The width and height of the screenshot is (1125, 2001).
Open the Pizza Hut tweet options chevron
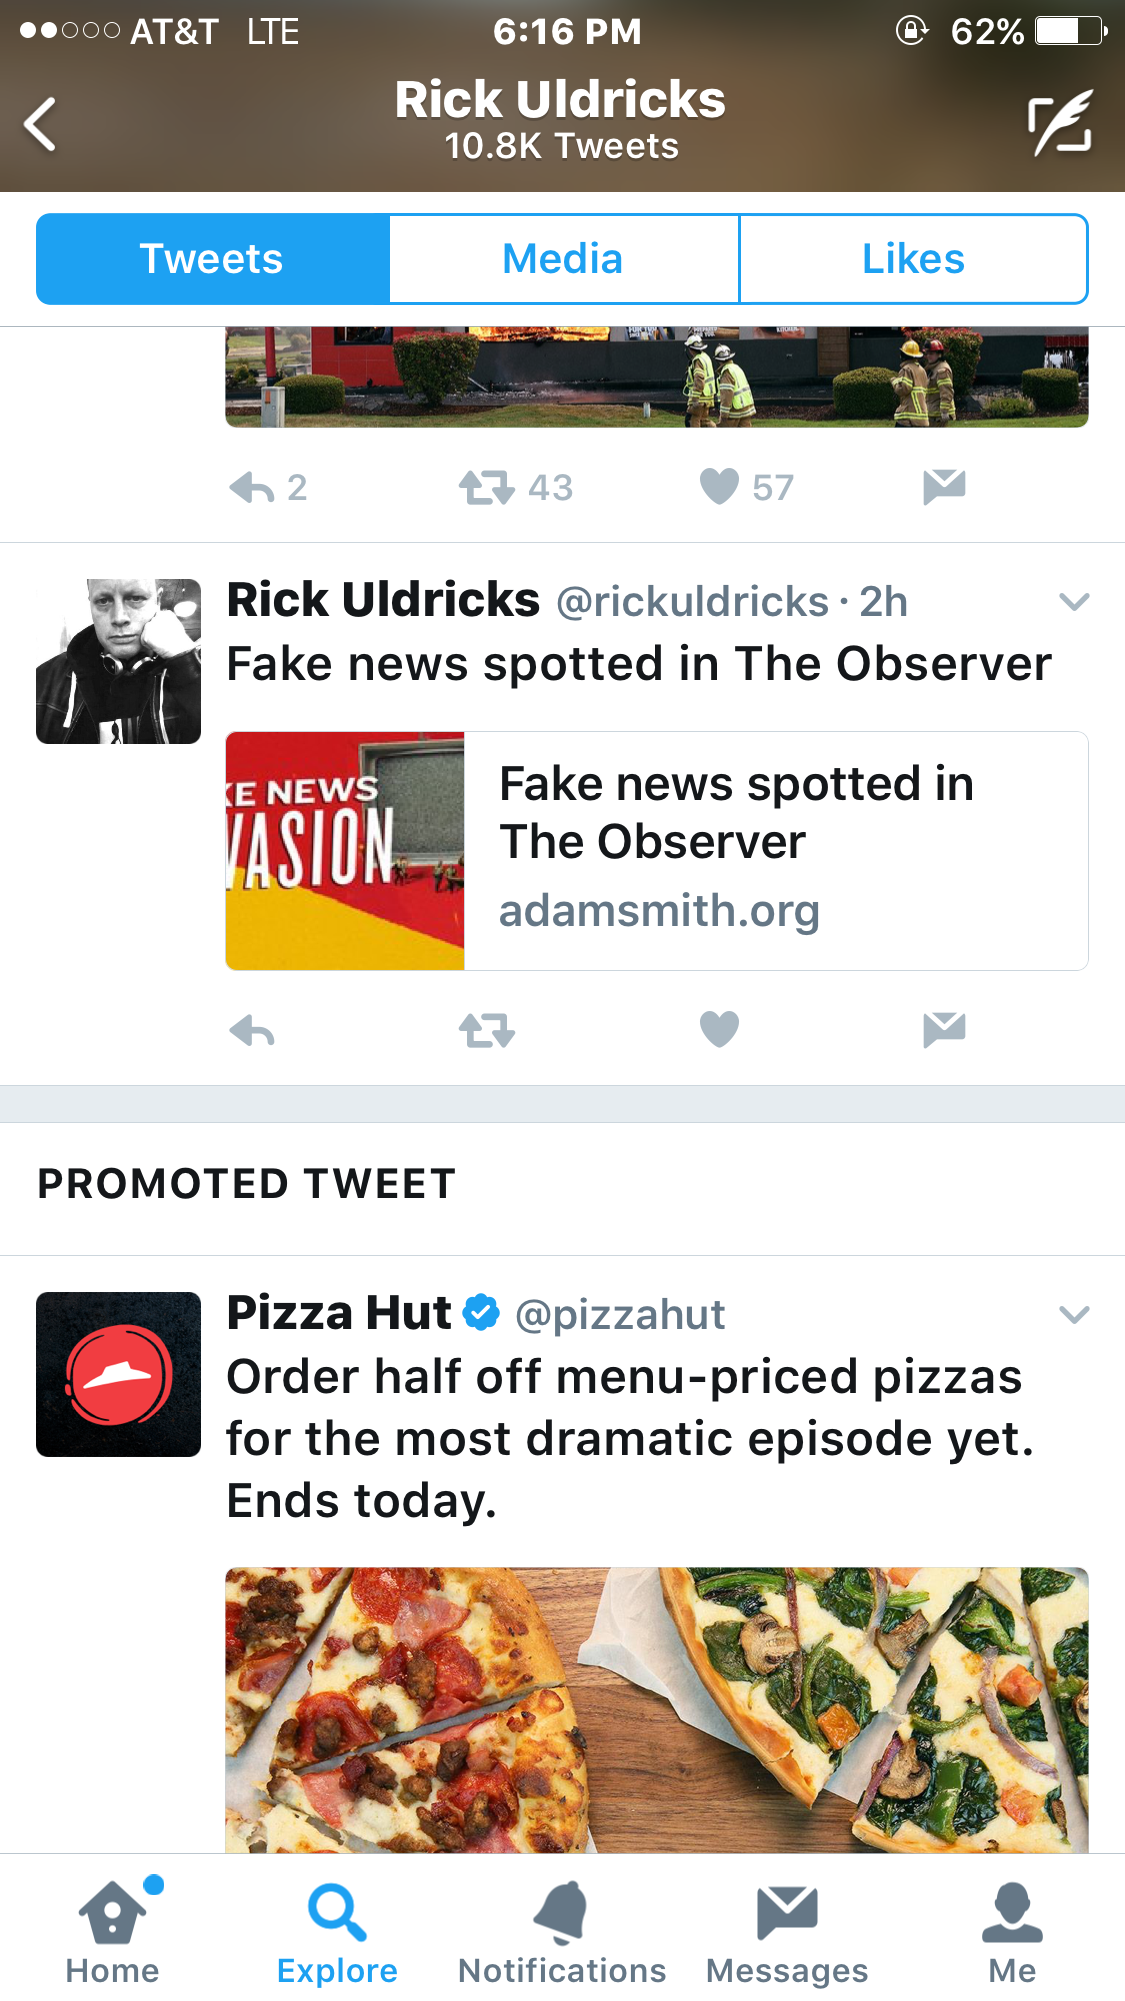[x=1073, y=1315]
